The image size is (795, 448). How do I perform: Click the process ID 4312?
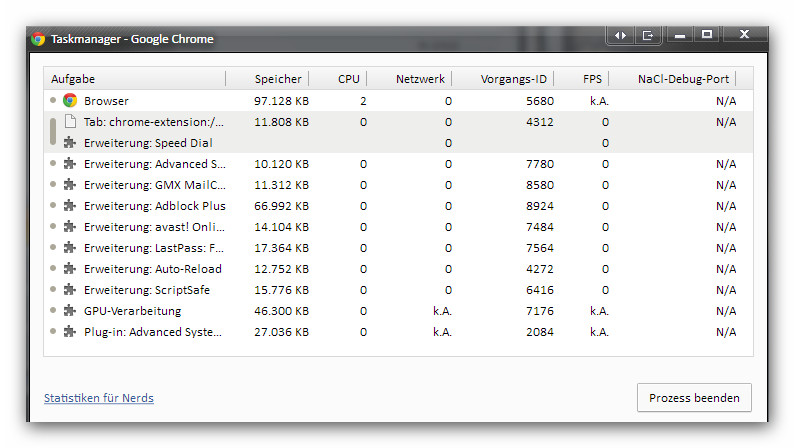[540, 122]
